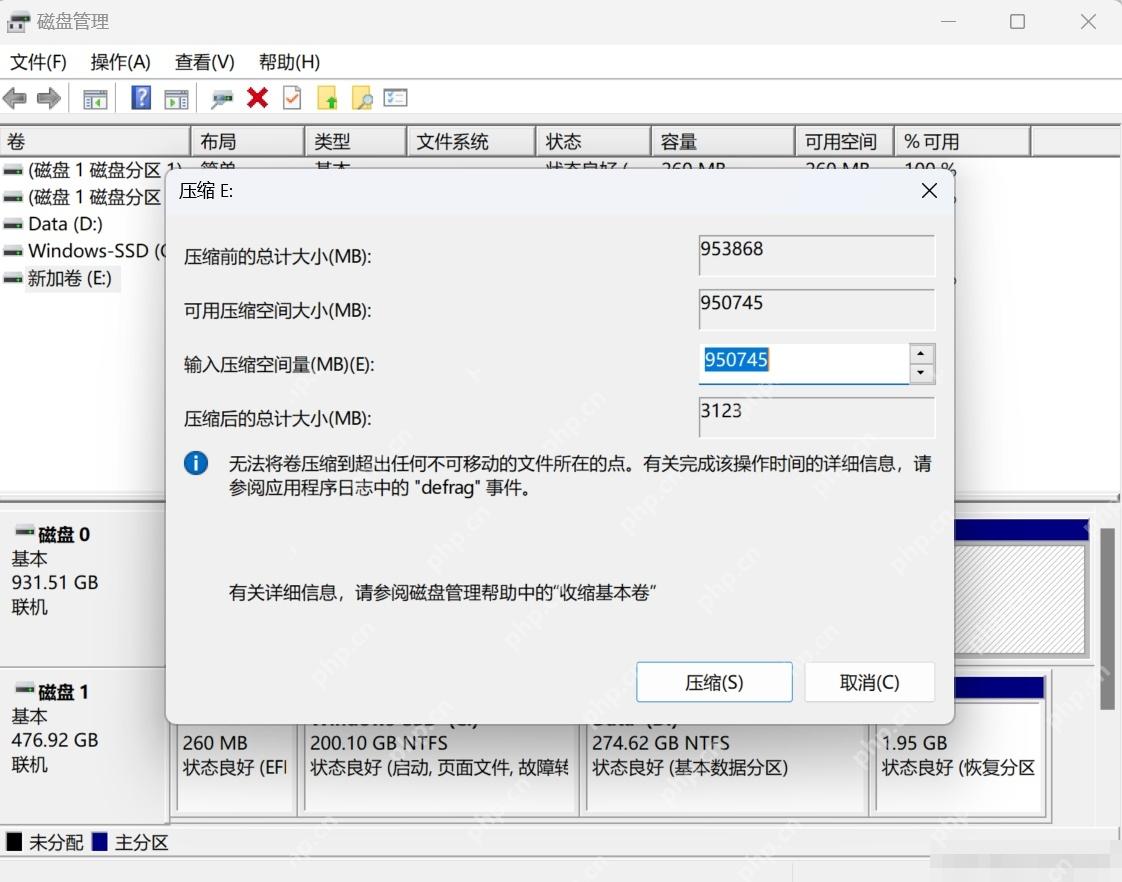Sort by the 卷 column header
The height and width of the screenshot is (882, 1122).
[95, 142]
